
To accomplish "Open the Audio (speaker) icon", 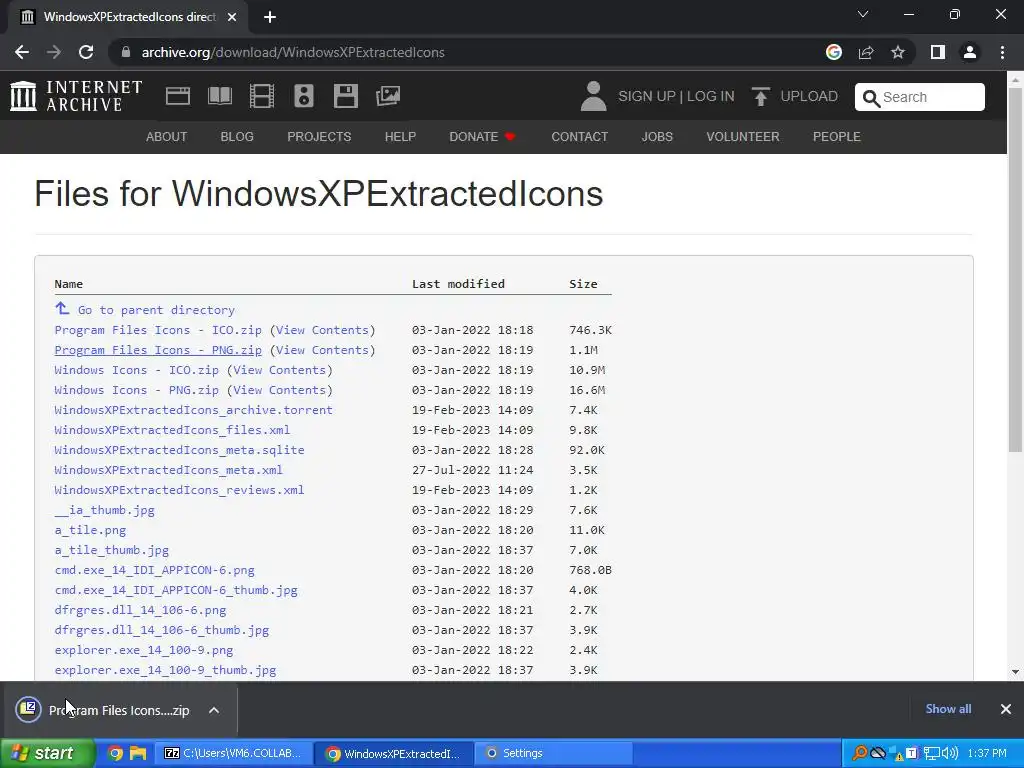I will (x=304, y=96).
